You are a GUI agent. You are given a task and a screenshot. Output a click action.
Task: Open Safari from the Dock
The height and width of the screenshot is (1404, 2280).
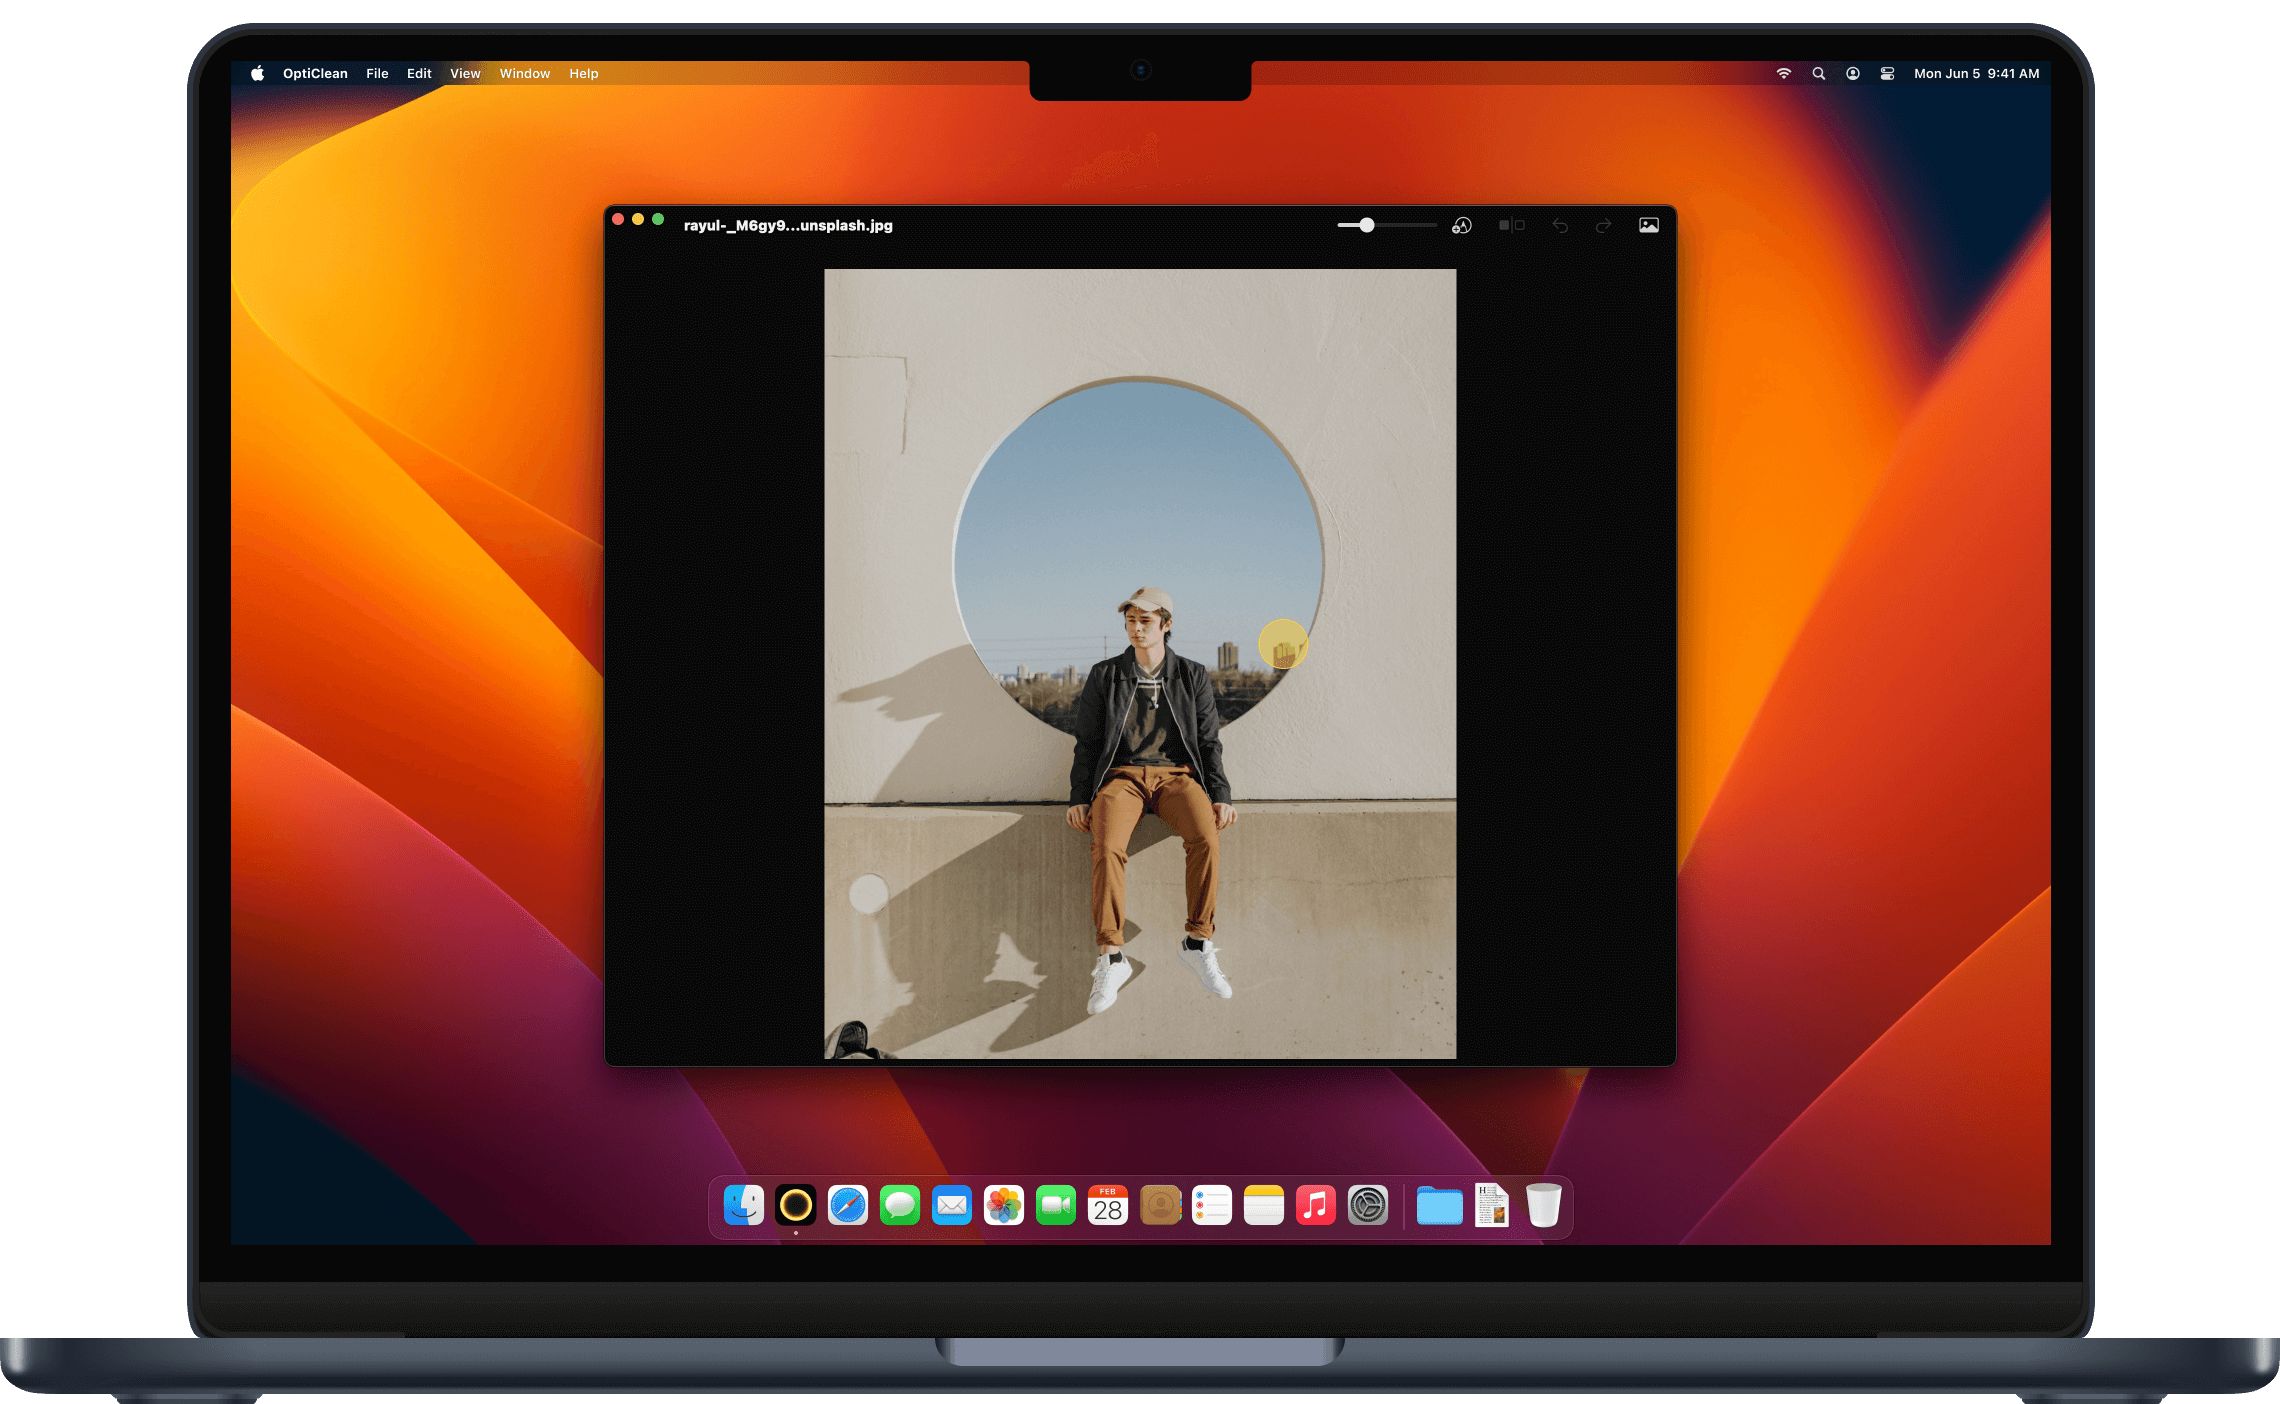click(848, 1206)
